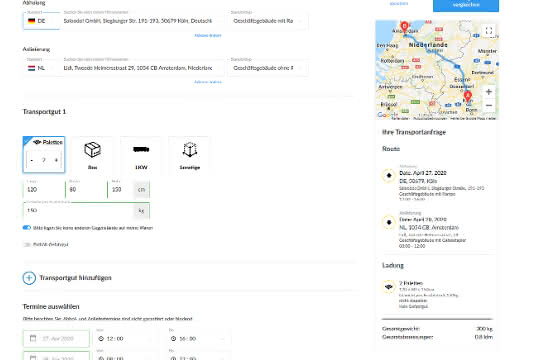Decrease pallet count with minus button
540x360 pixels.
32,160
